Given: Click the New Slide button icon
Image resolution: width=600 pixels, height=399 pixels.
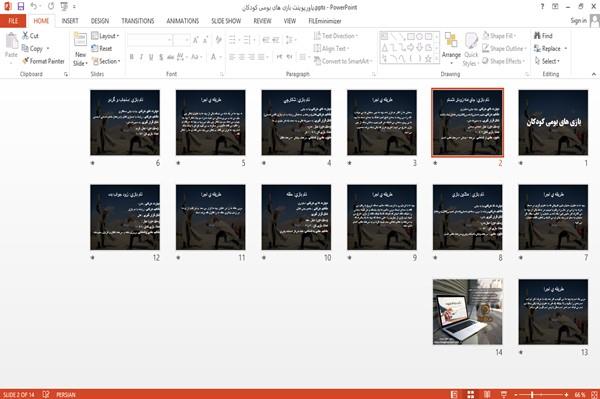Looking at the screenshot, I should [80, 40].
